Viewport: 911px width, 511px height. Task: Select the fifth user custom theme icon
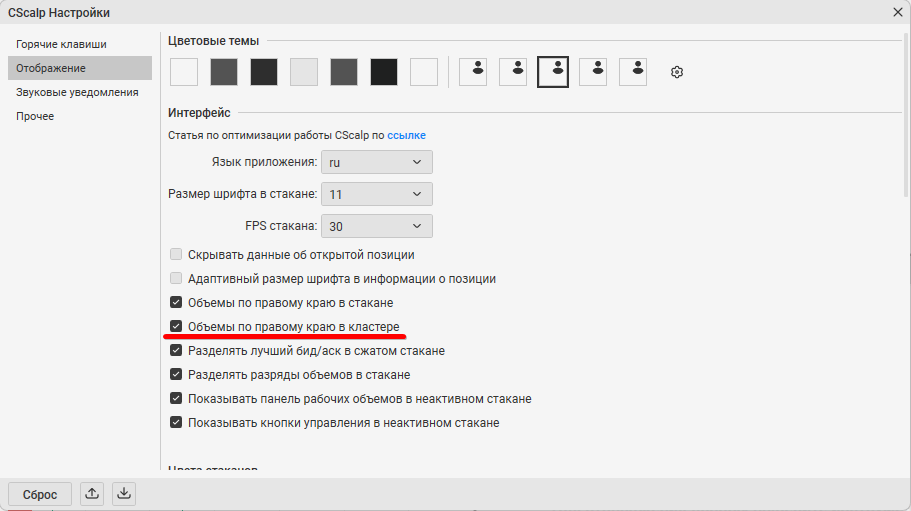(633, 72)
